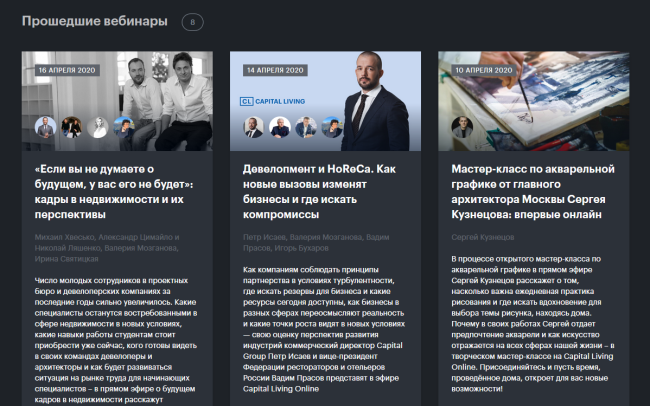Screen dimensions: 650x406
Task: Click the 10 АПРЕЛЯ 2020 date label
Action: coord(484,70)
